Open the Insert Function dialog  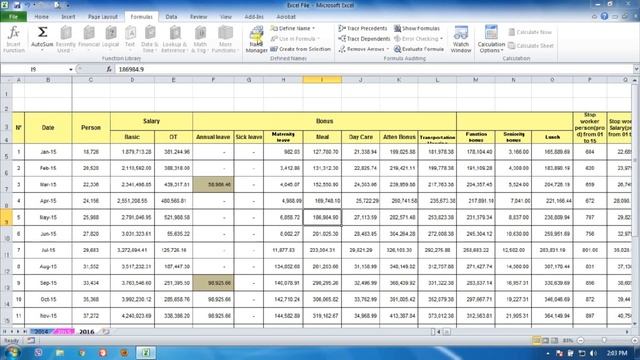point(13,39)
